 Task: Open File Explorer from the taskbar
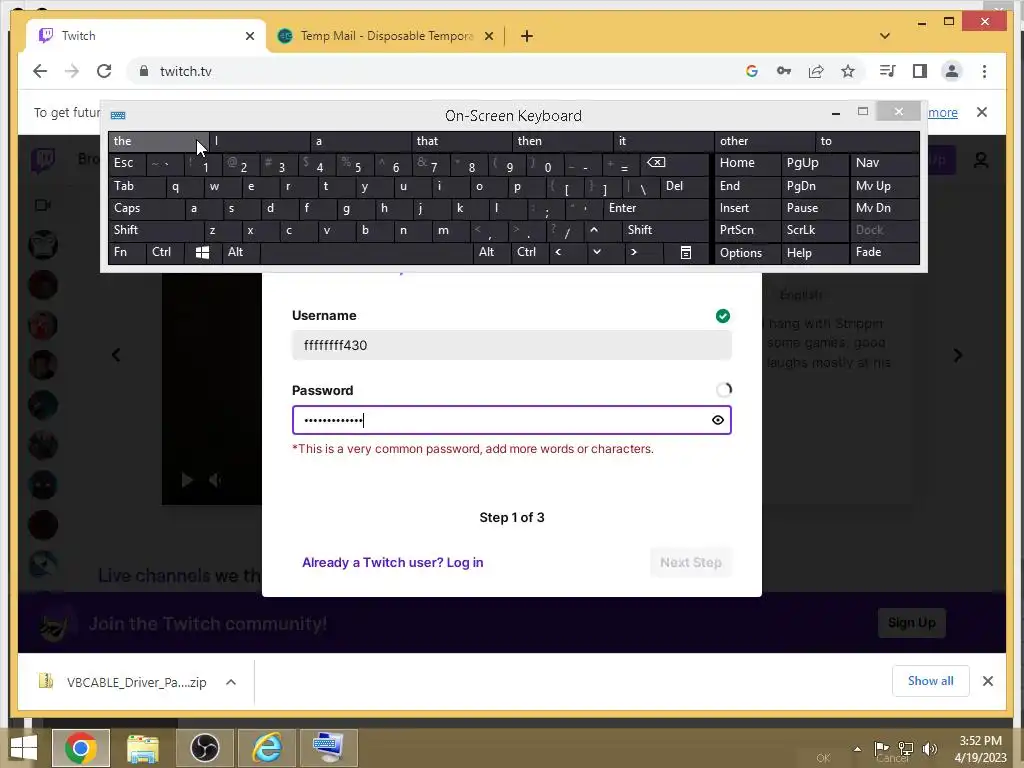pos(143,748)
